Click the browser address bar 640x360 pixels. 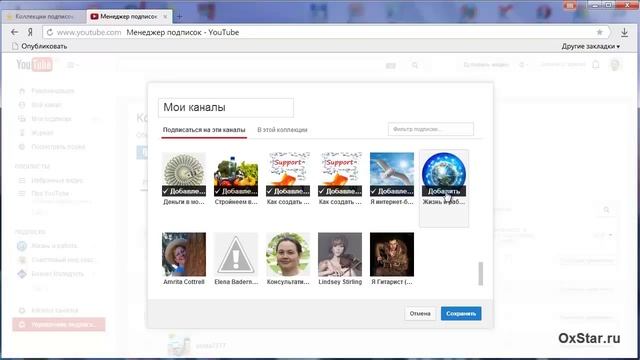(x=327, y=32)
